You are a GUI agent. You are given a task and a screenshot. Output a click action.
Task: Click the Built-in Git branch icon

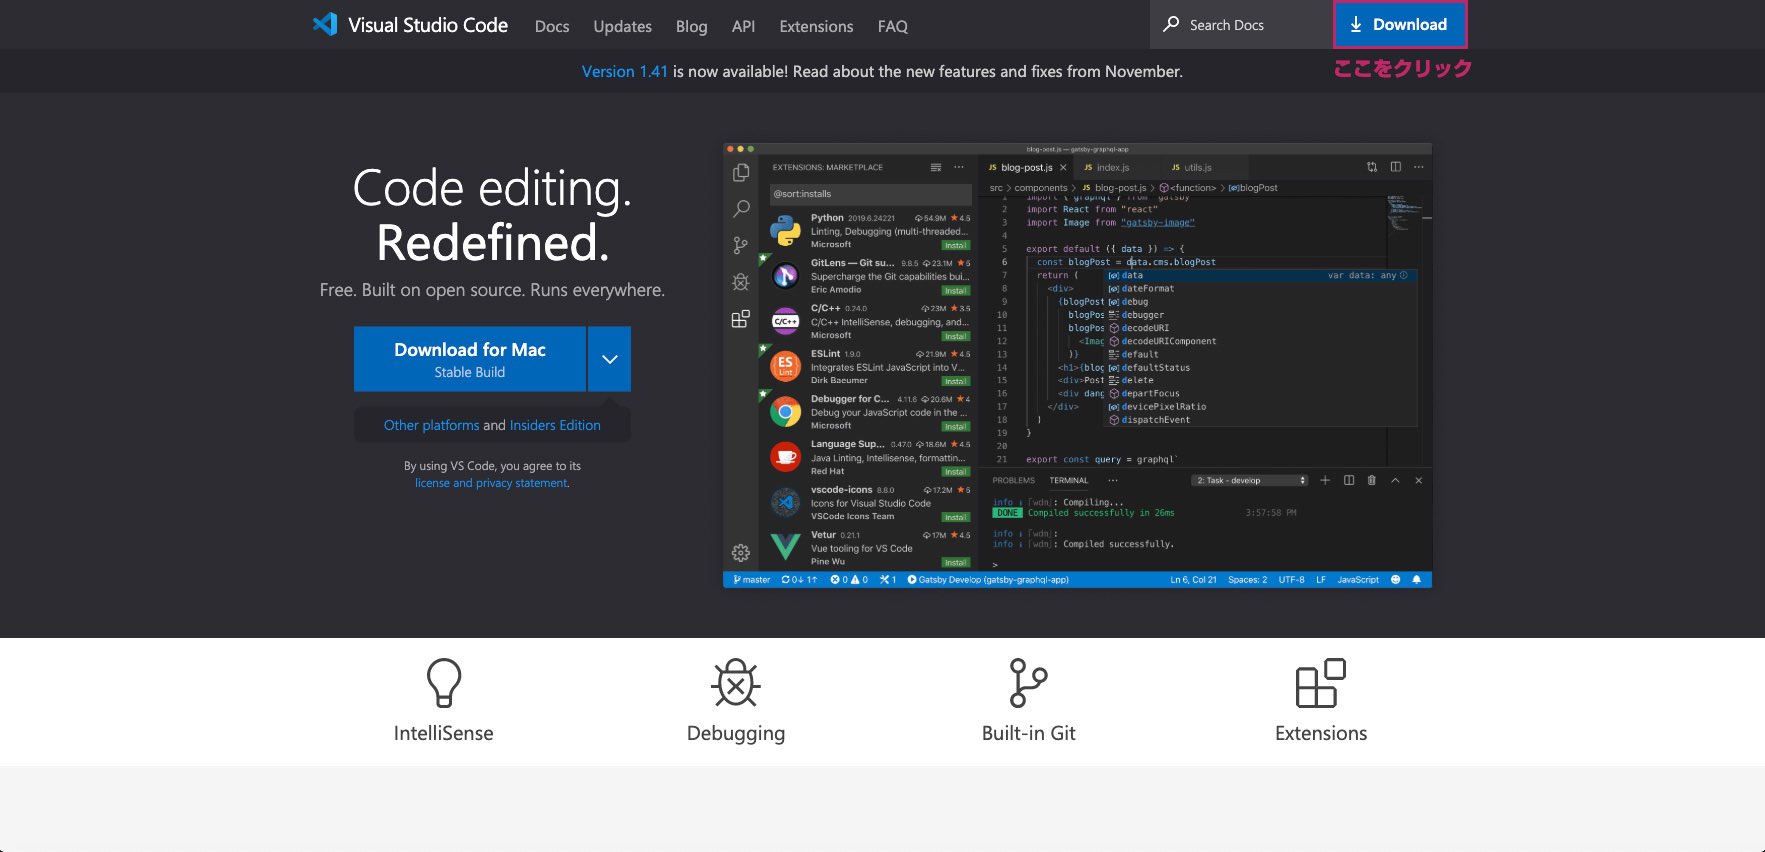click(x=1027, y=682)
